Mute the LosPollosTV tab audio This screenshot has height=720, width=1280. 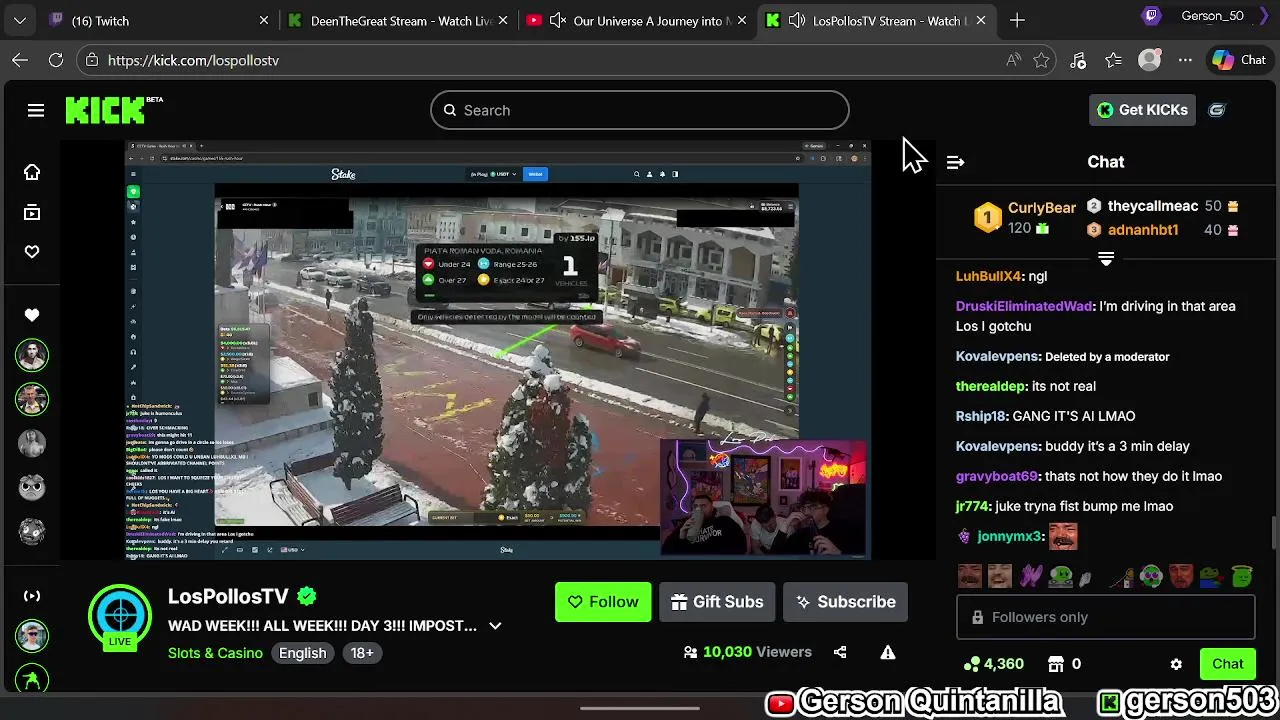tap(797, 20)
